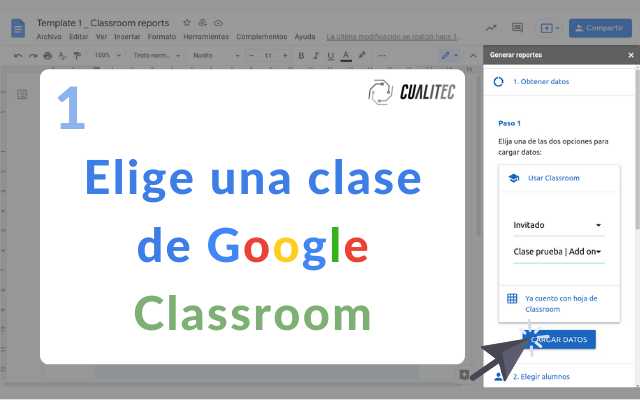
Task: Open the present to meeting button
Action: [x=549, y=28]
